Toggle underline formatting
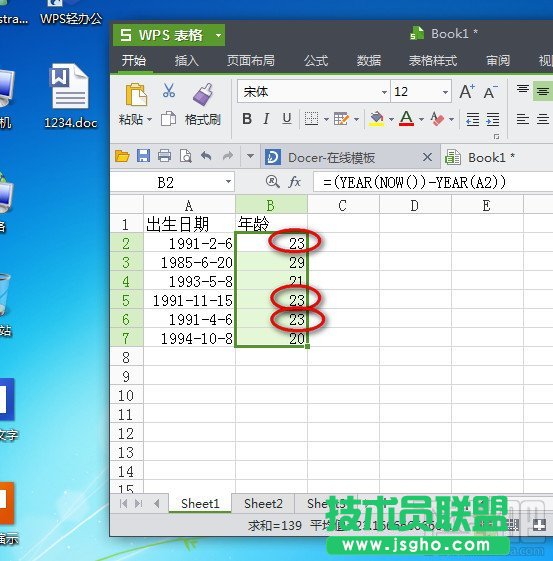553x561 pixels. coord(287,118)
